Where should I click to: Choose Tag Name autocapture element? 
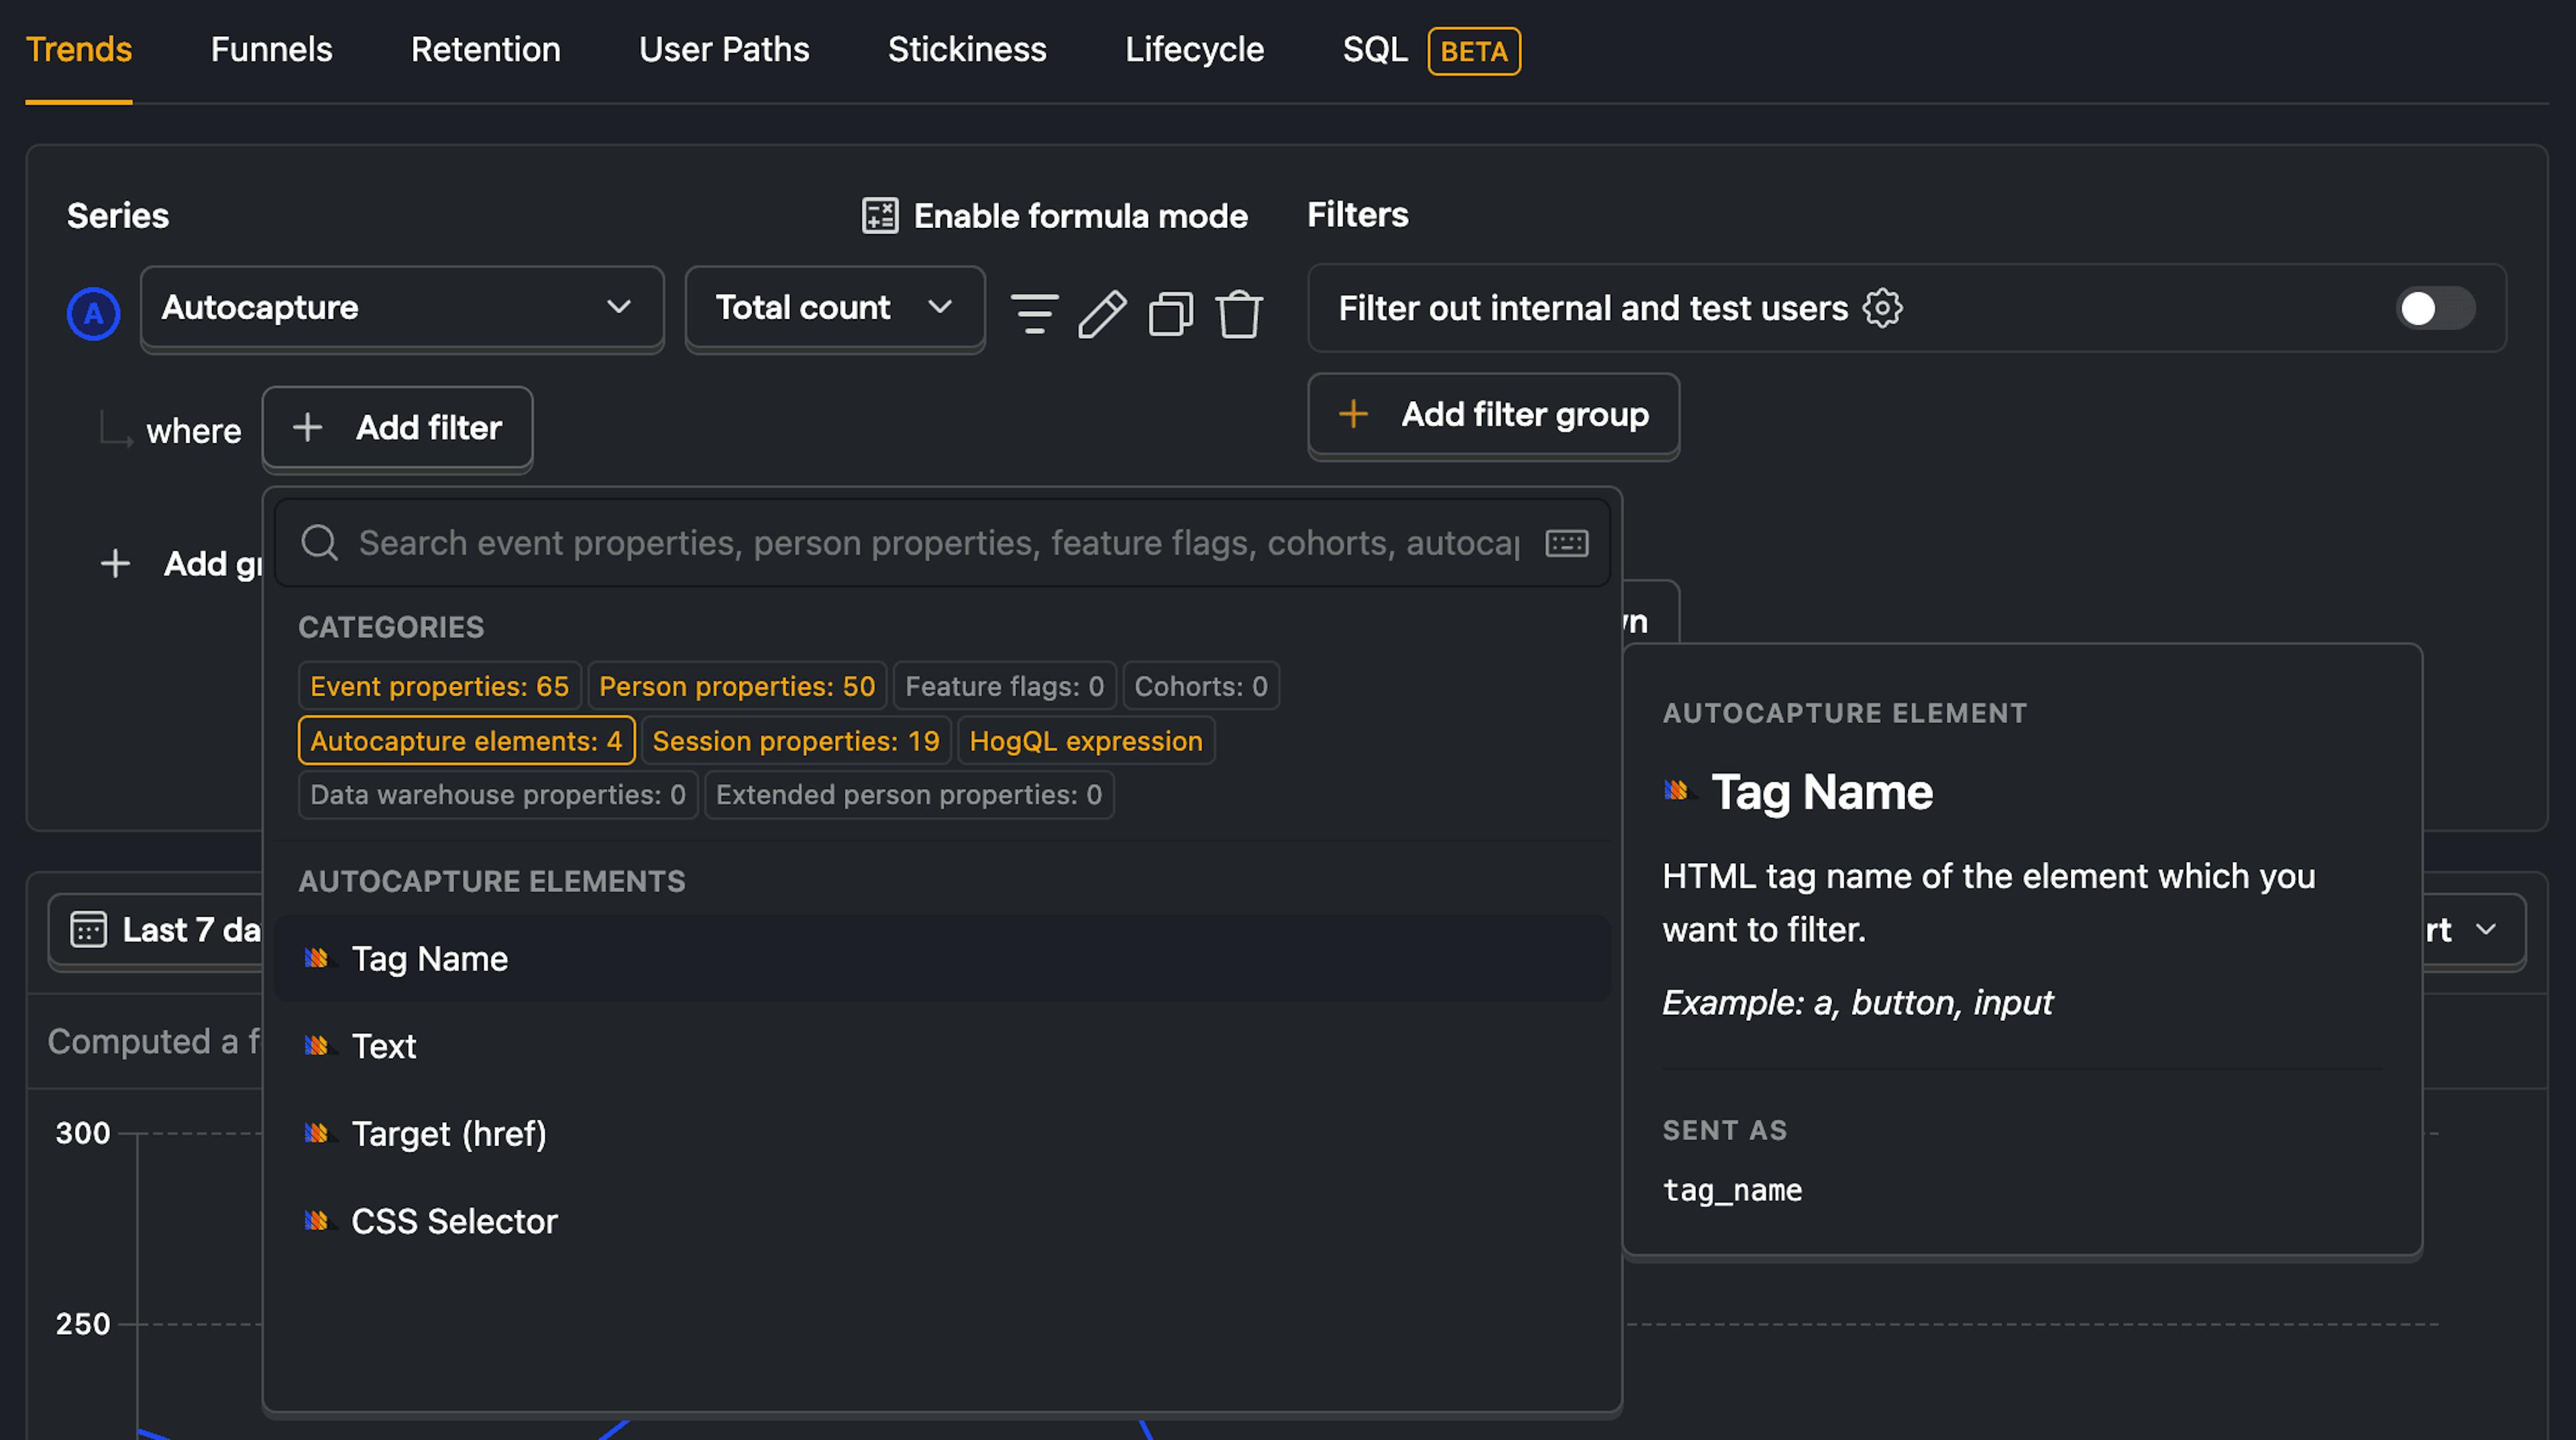[942, 959]
